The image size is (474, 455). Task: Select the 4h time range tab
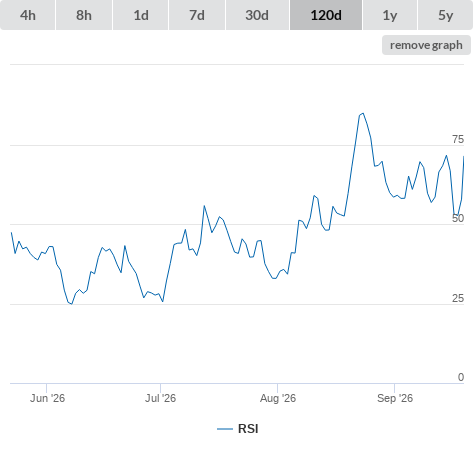28,15
